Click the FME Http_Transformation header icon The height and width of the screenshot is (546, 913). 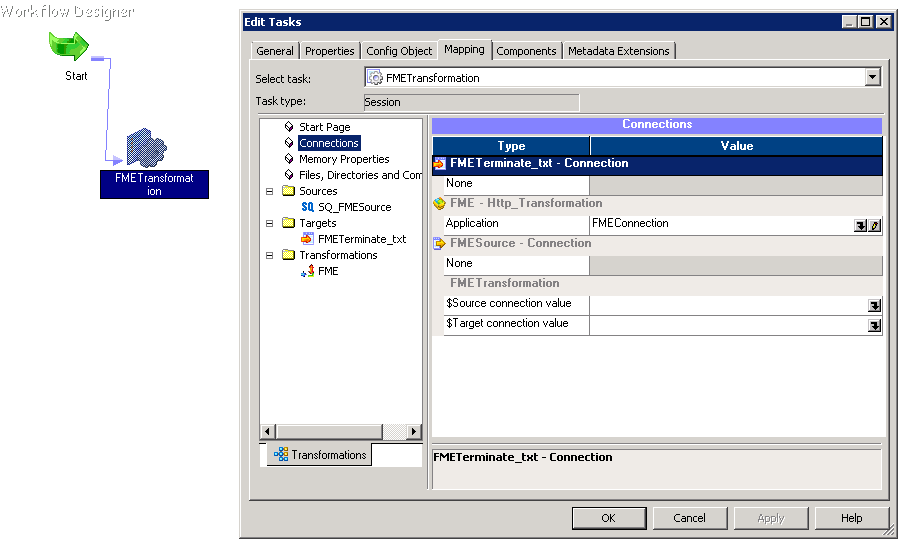pyautogui.click(x=440, y=203)
